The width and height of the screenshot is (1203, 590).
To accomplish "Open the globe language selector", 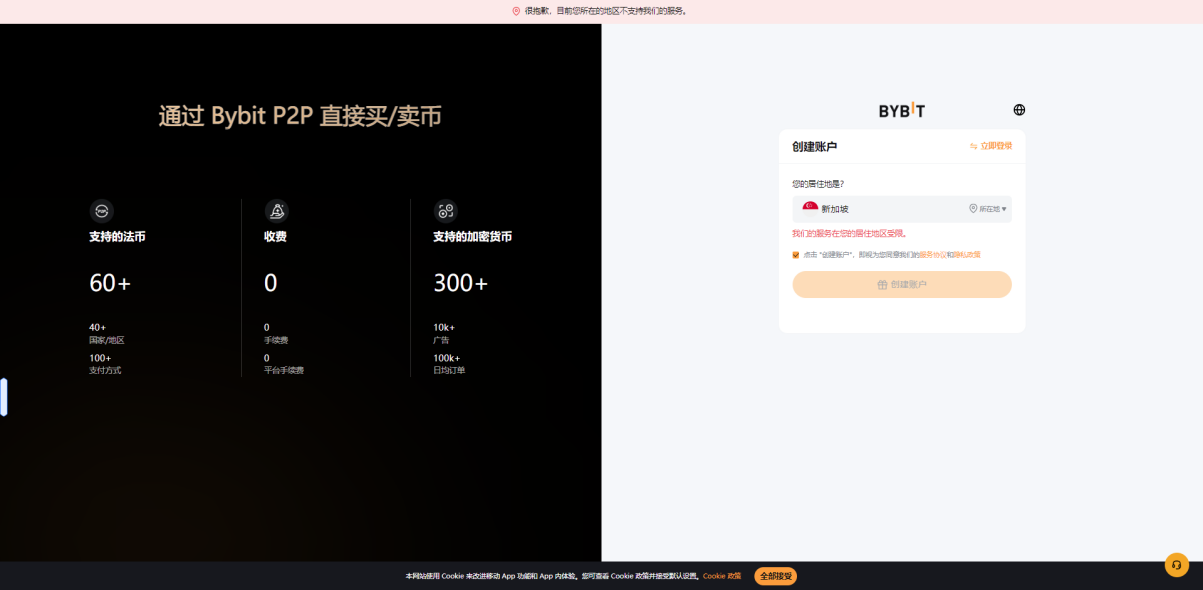I will tap(1019, 110).
